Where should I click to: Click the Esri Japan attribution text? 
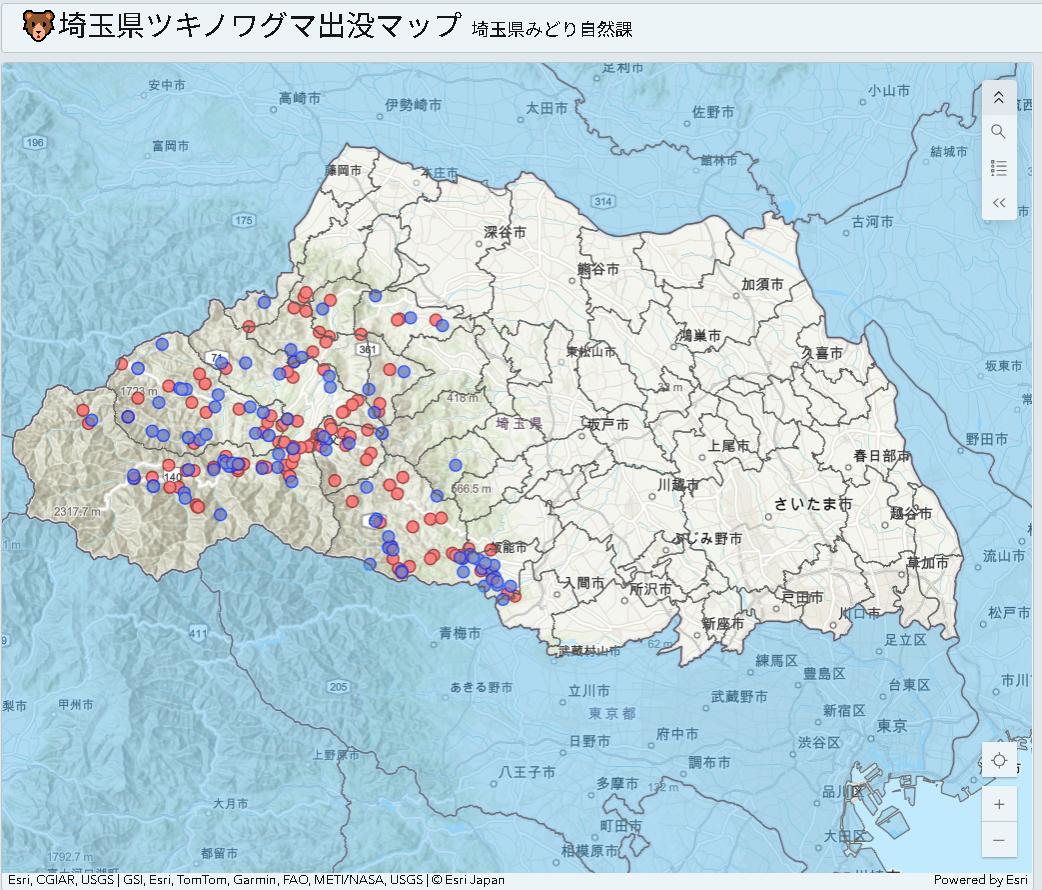tap(474, 880)
